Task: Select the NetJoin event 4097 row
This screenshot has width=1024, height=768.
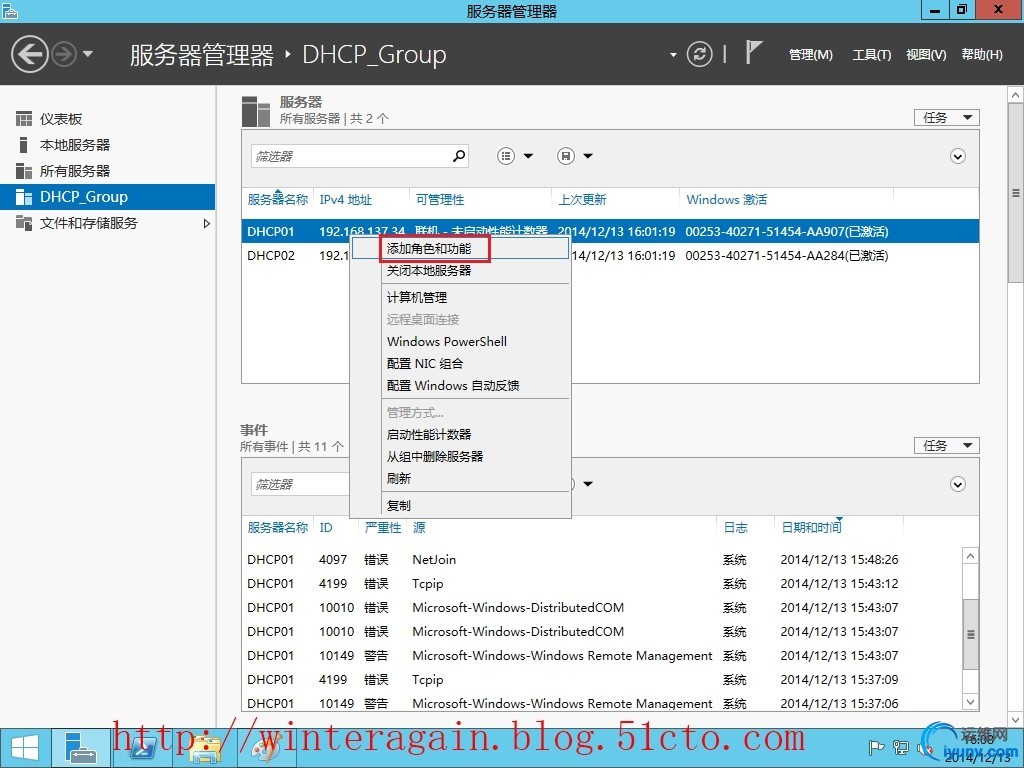Action: point(601,560)
